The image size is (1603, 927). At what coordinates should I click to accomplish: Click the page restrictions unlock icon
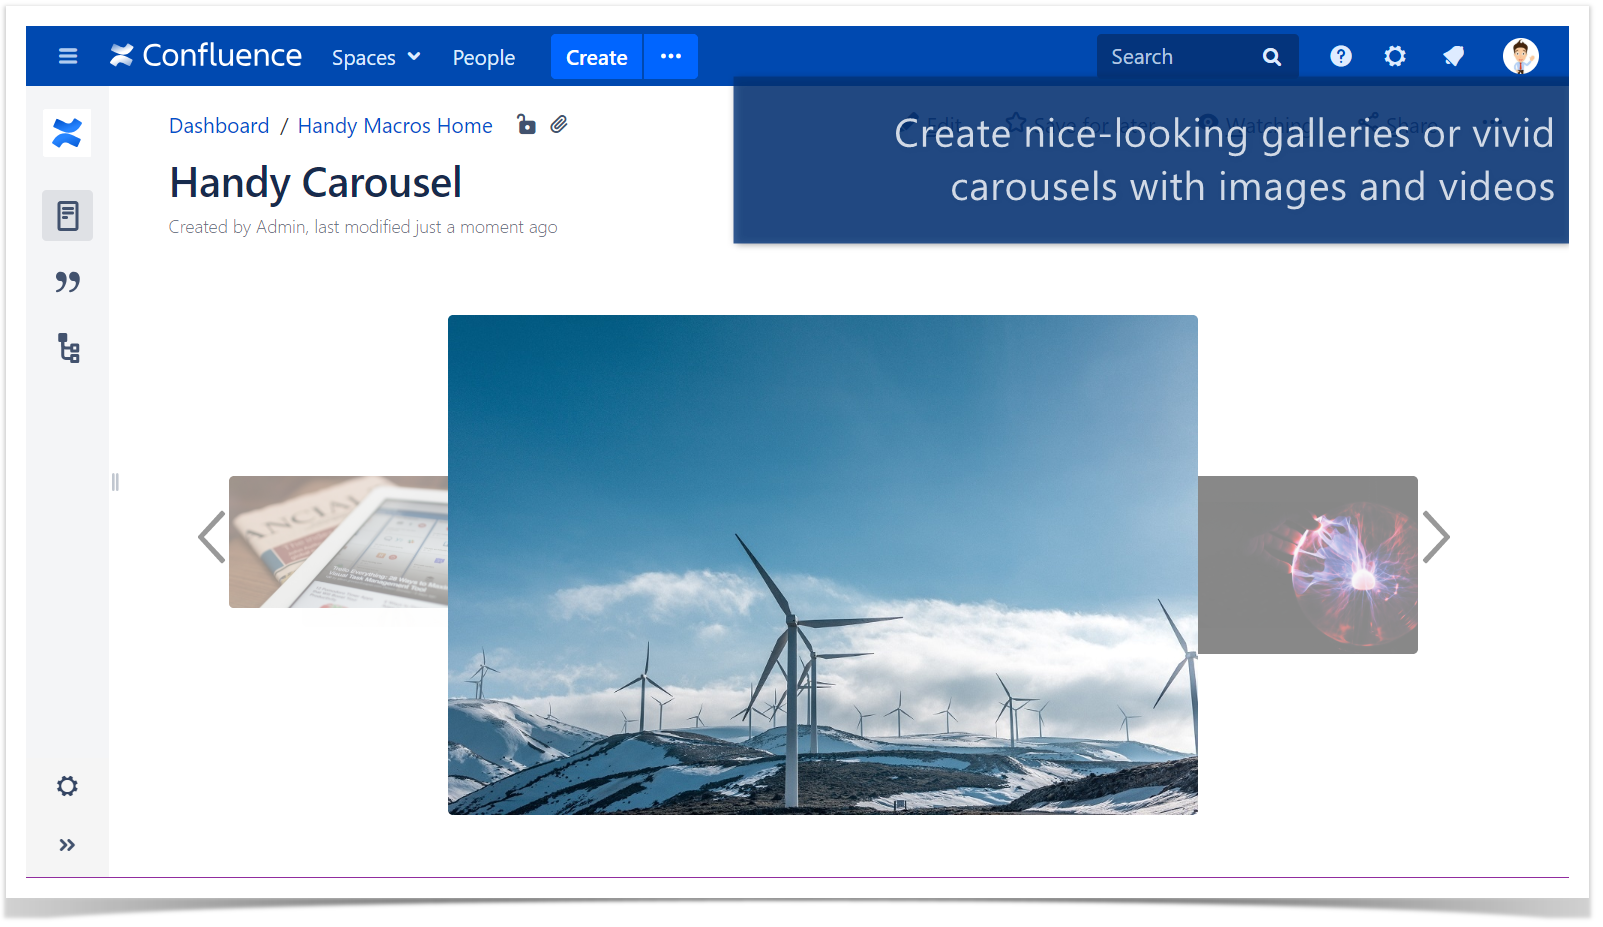point(526,124)
